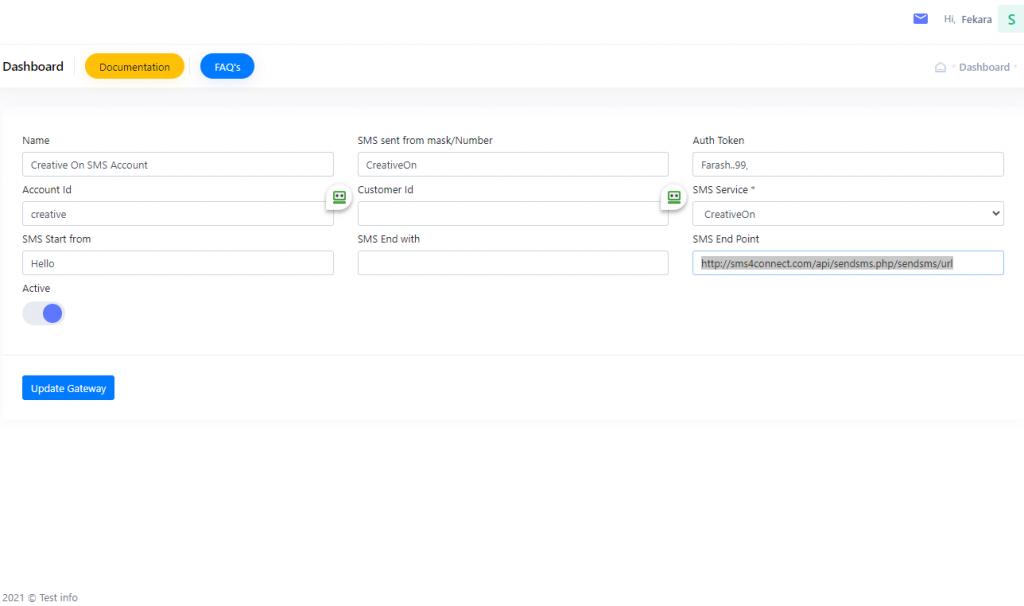Click into the Auth Token field
The width and height of the screenshot is (1024, 606).
click(x=847, y=165)
